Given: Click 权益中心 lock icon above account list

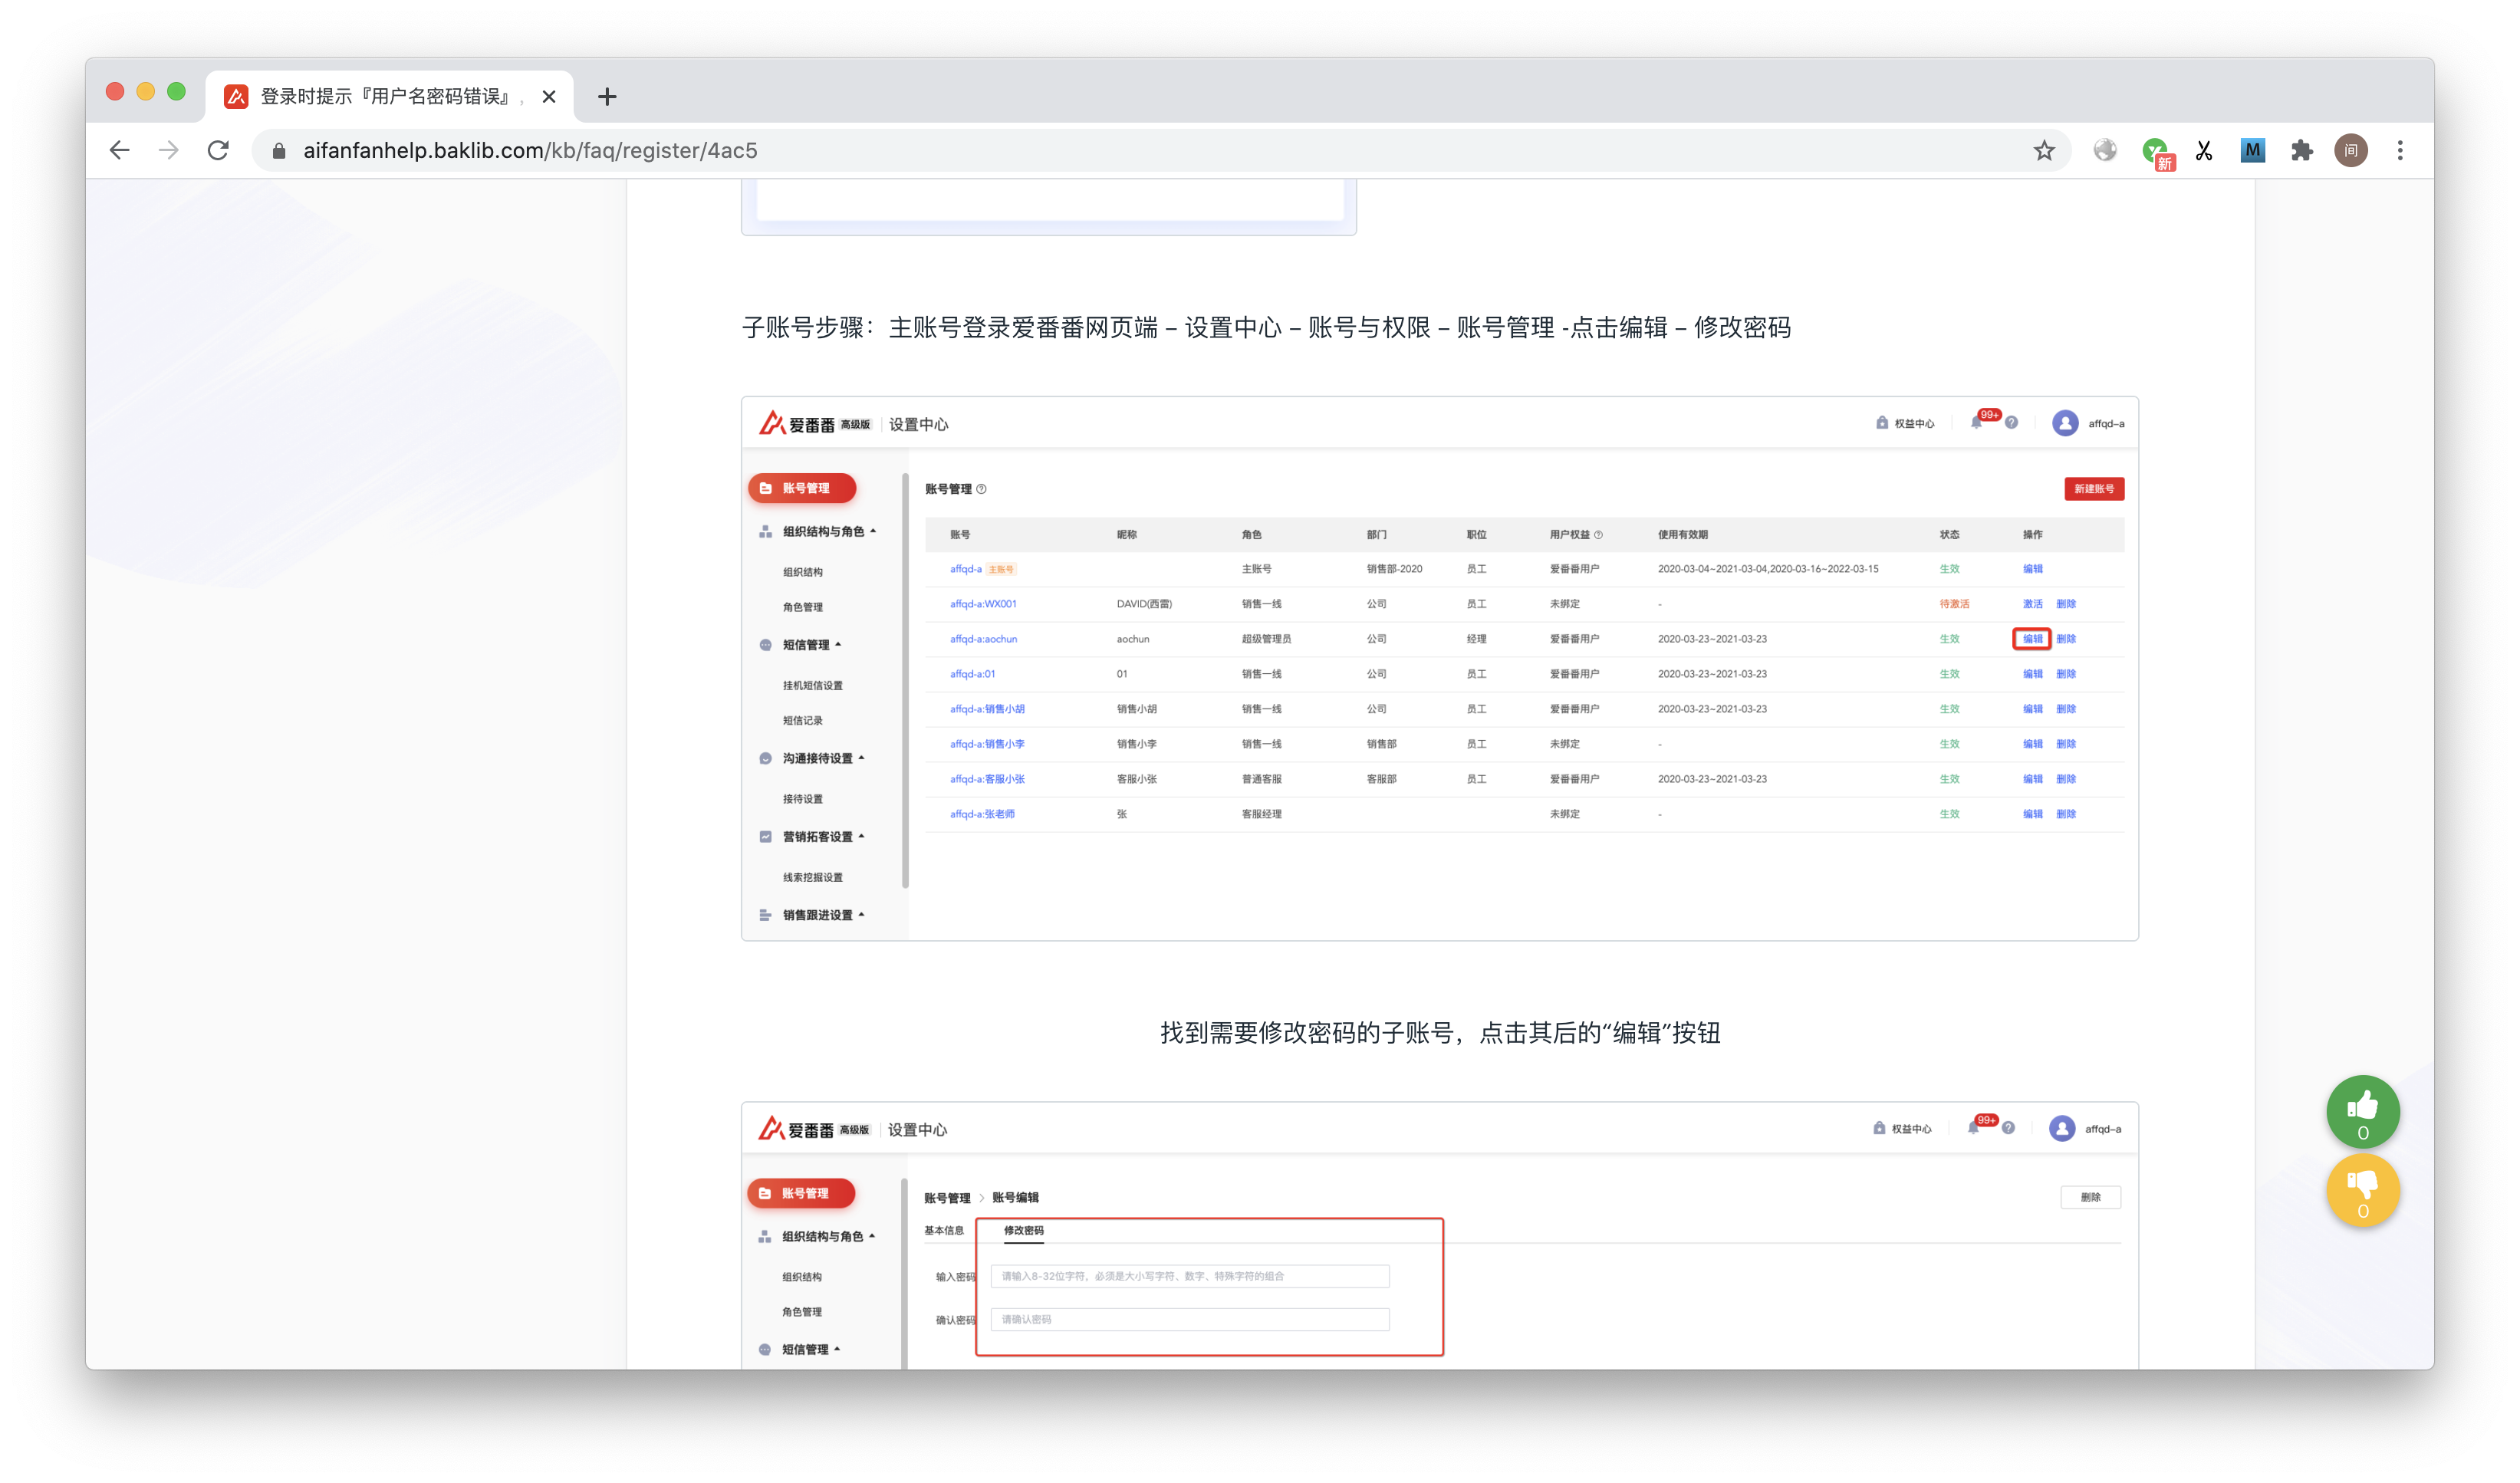Looking at the screenshot, I should (1881, 423).
